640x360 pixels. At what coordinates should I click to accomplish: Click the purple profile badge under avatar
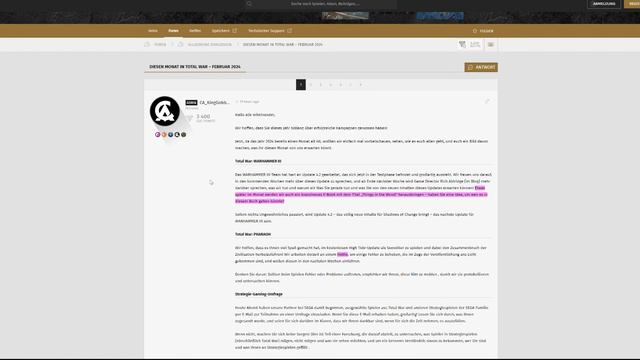pos(158,134)
